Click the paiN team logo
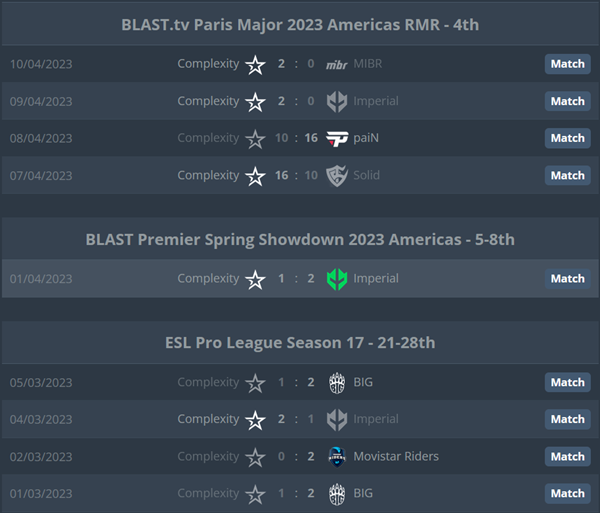Image resolution: width=600 pixels, height=513 pixels. pos(337,138)
